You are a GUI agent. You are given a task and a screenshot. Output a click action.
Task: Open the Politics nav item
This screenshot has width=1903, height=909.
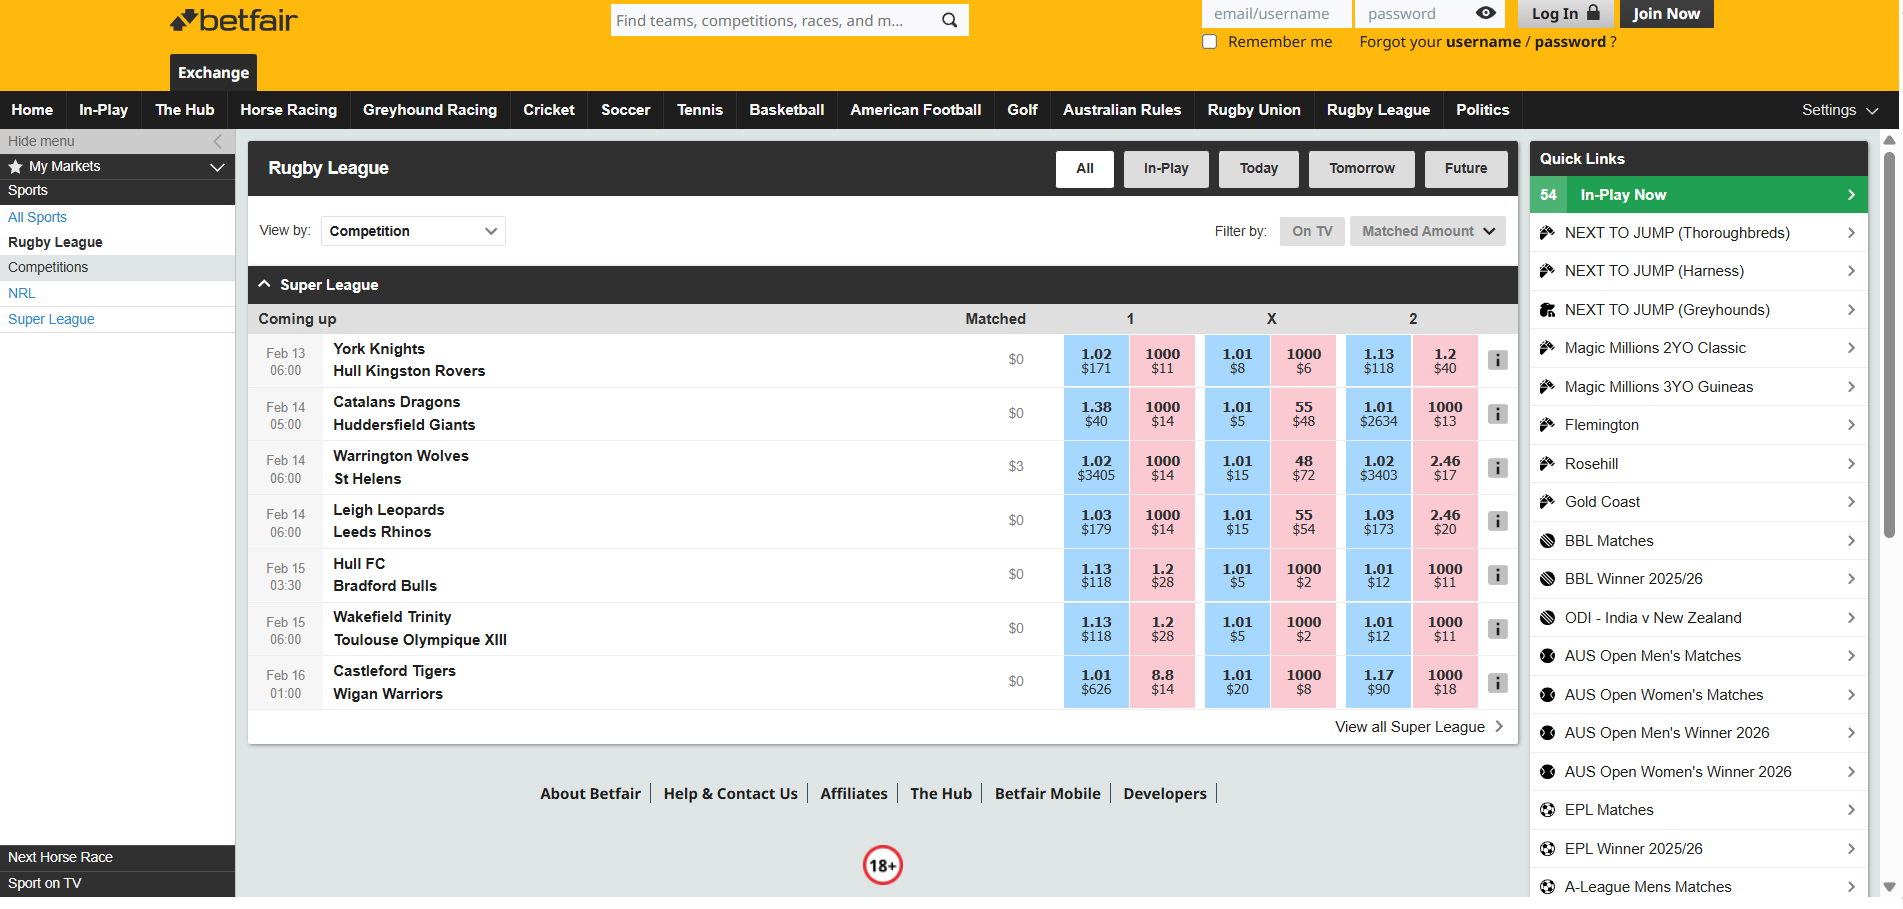pyautogui.click(x=1482, y=110)
